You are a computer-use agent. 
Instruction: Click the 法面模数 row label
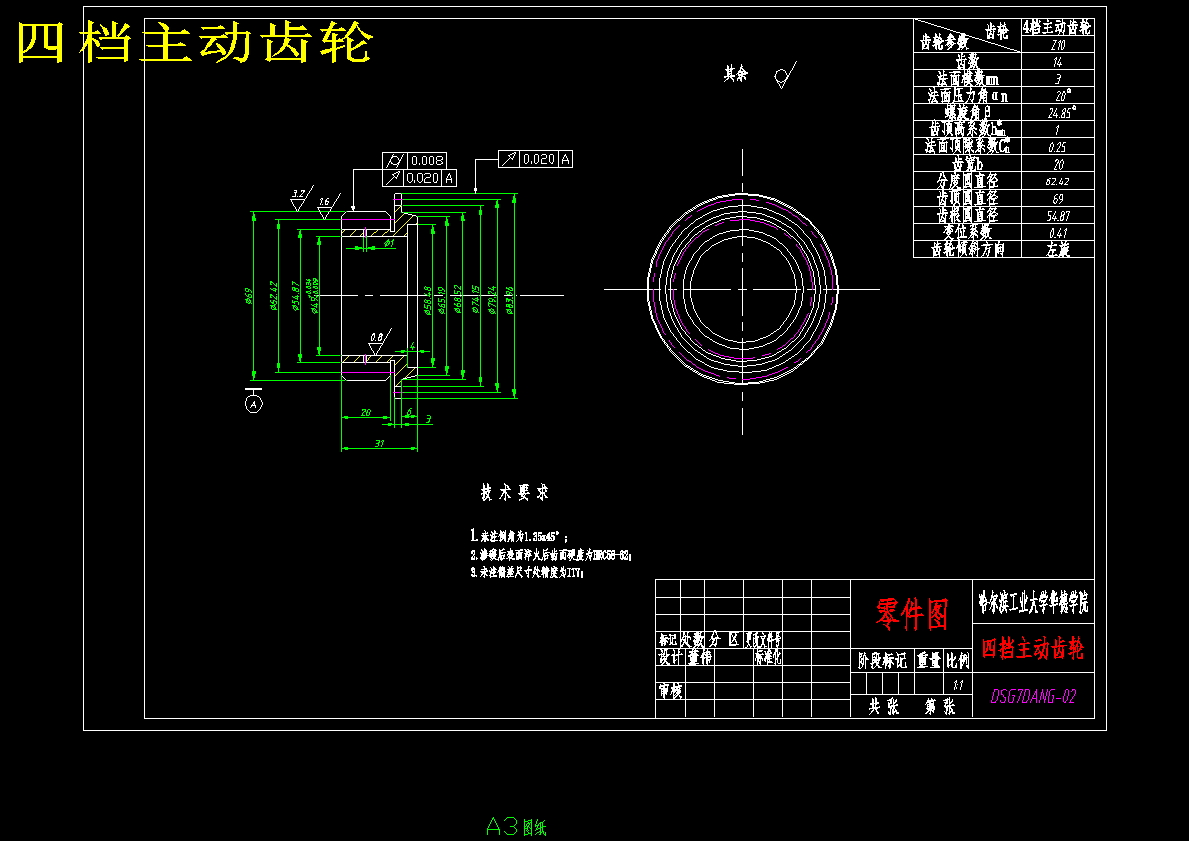click(968, 78)
